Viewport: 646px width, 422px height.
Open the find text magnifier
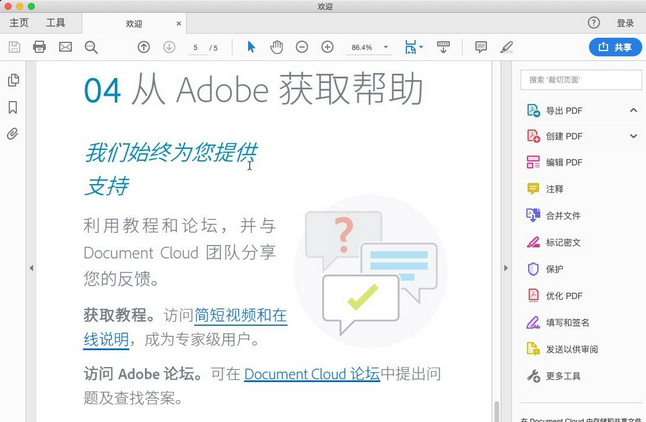tap(91, 47)
